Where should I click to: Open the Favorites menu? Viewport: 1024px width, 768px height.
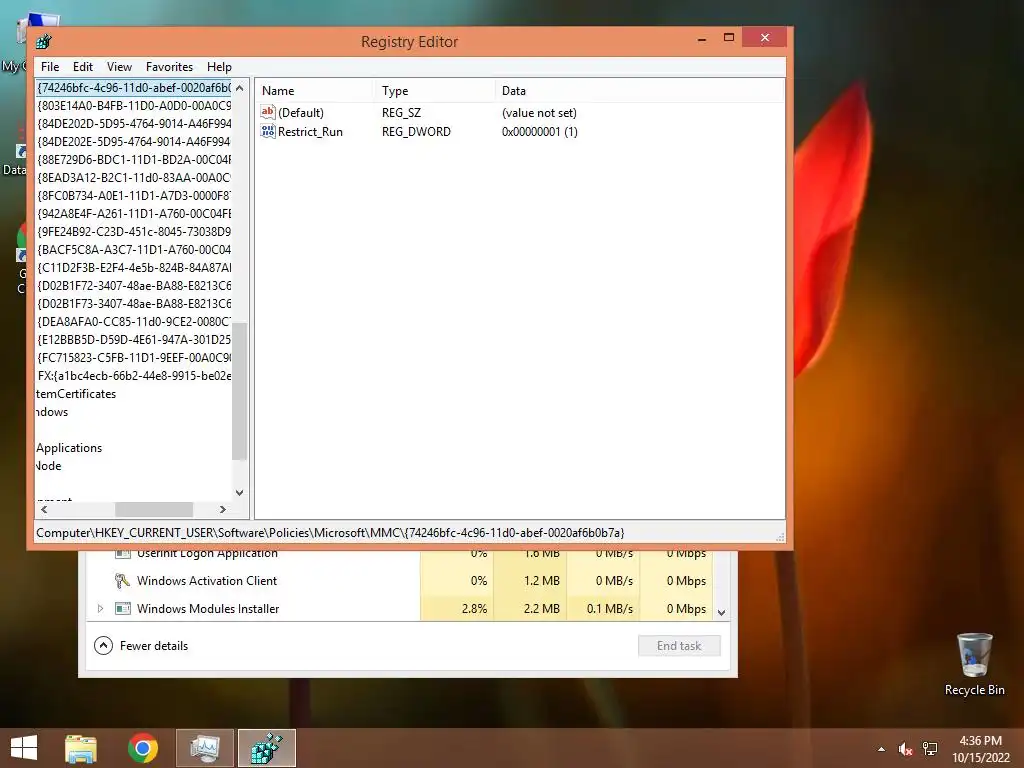pos(169,67)
